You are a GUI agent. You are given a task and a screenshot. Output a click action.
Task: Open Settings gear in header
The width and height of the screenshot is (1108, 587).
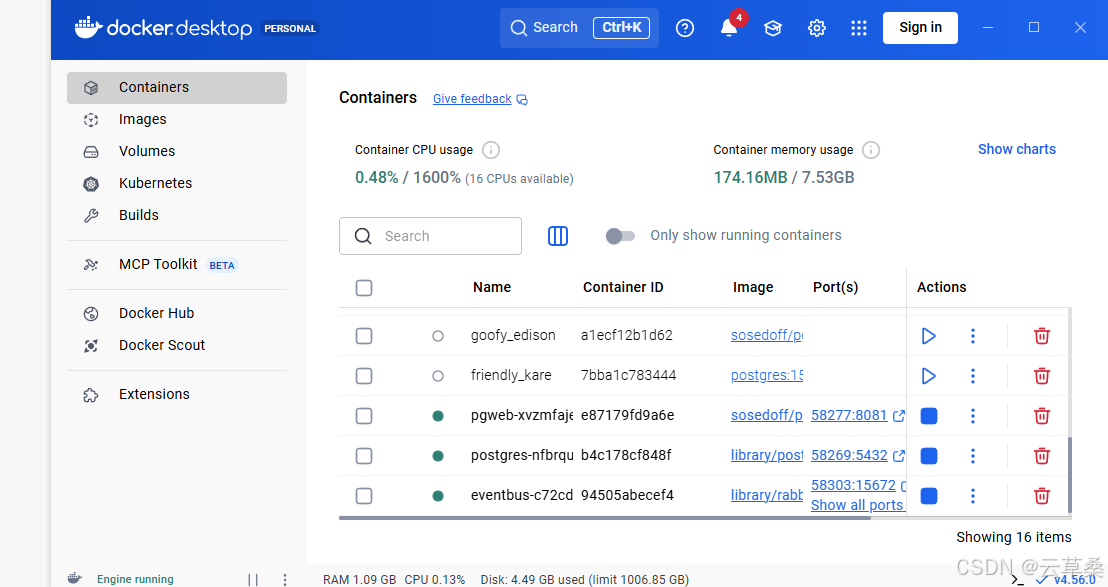click(x=817, y=28)
